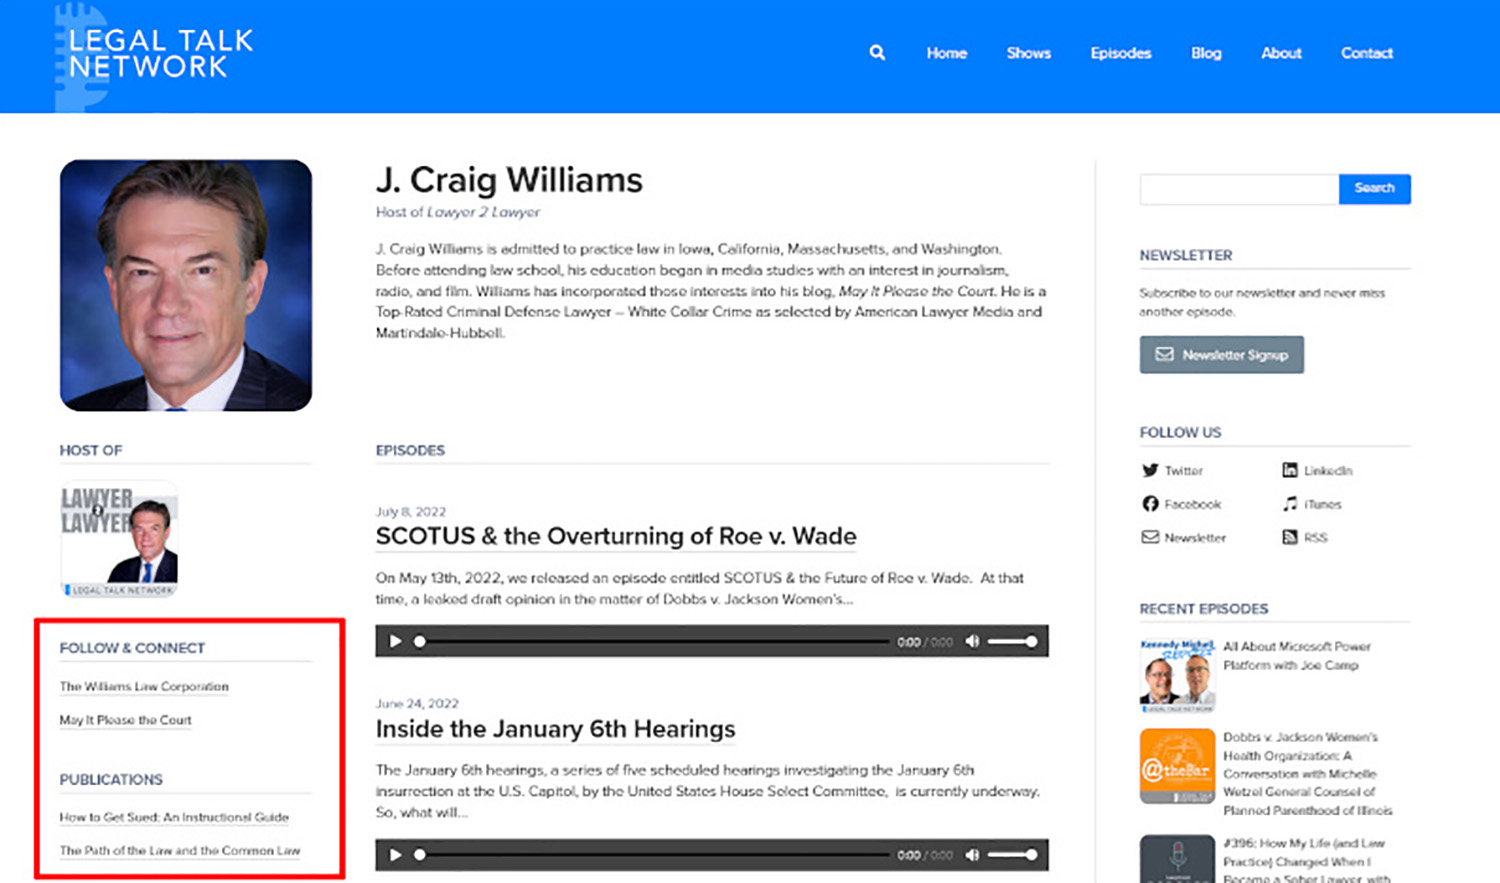Image resolution: width=1500 pixels, height=883 pixels.
Task: Click the blue Search button
Action: pos(1374,188)
